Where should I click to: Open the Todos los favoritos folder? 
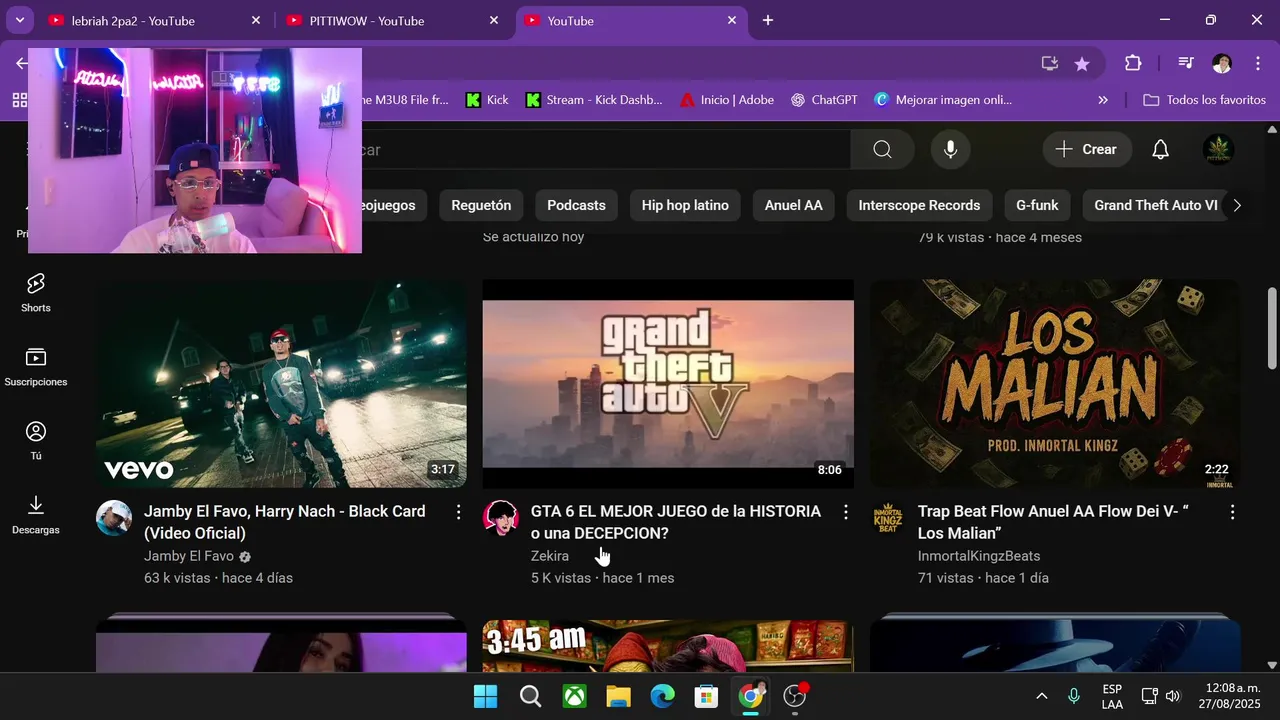click(x=1205, y=100)
